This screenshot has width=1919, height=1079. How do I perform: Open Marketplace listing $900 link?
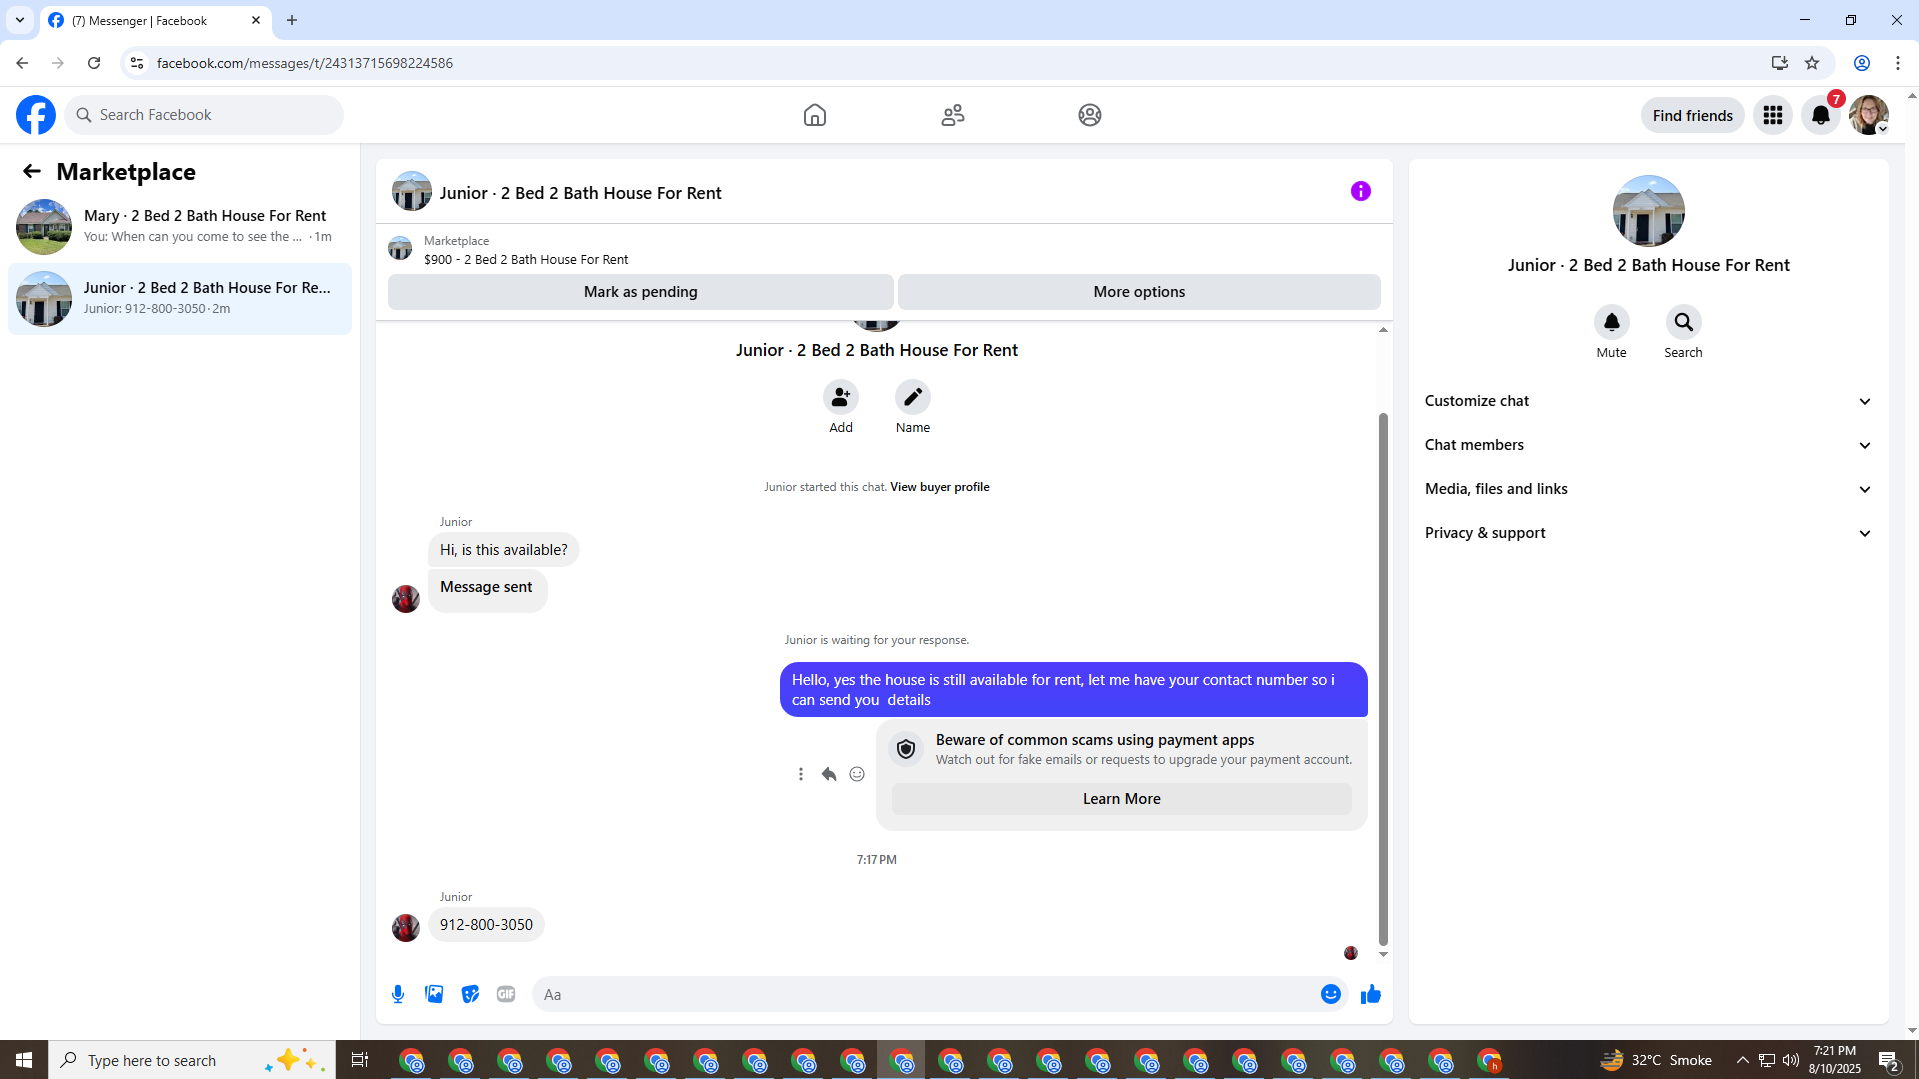pyautogui.click(x=526, y=260)
